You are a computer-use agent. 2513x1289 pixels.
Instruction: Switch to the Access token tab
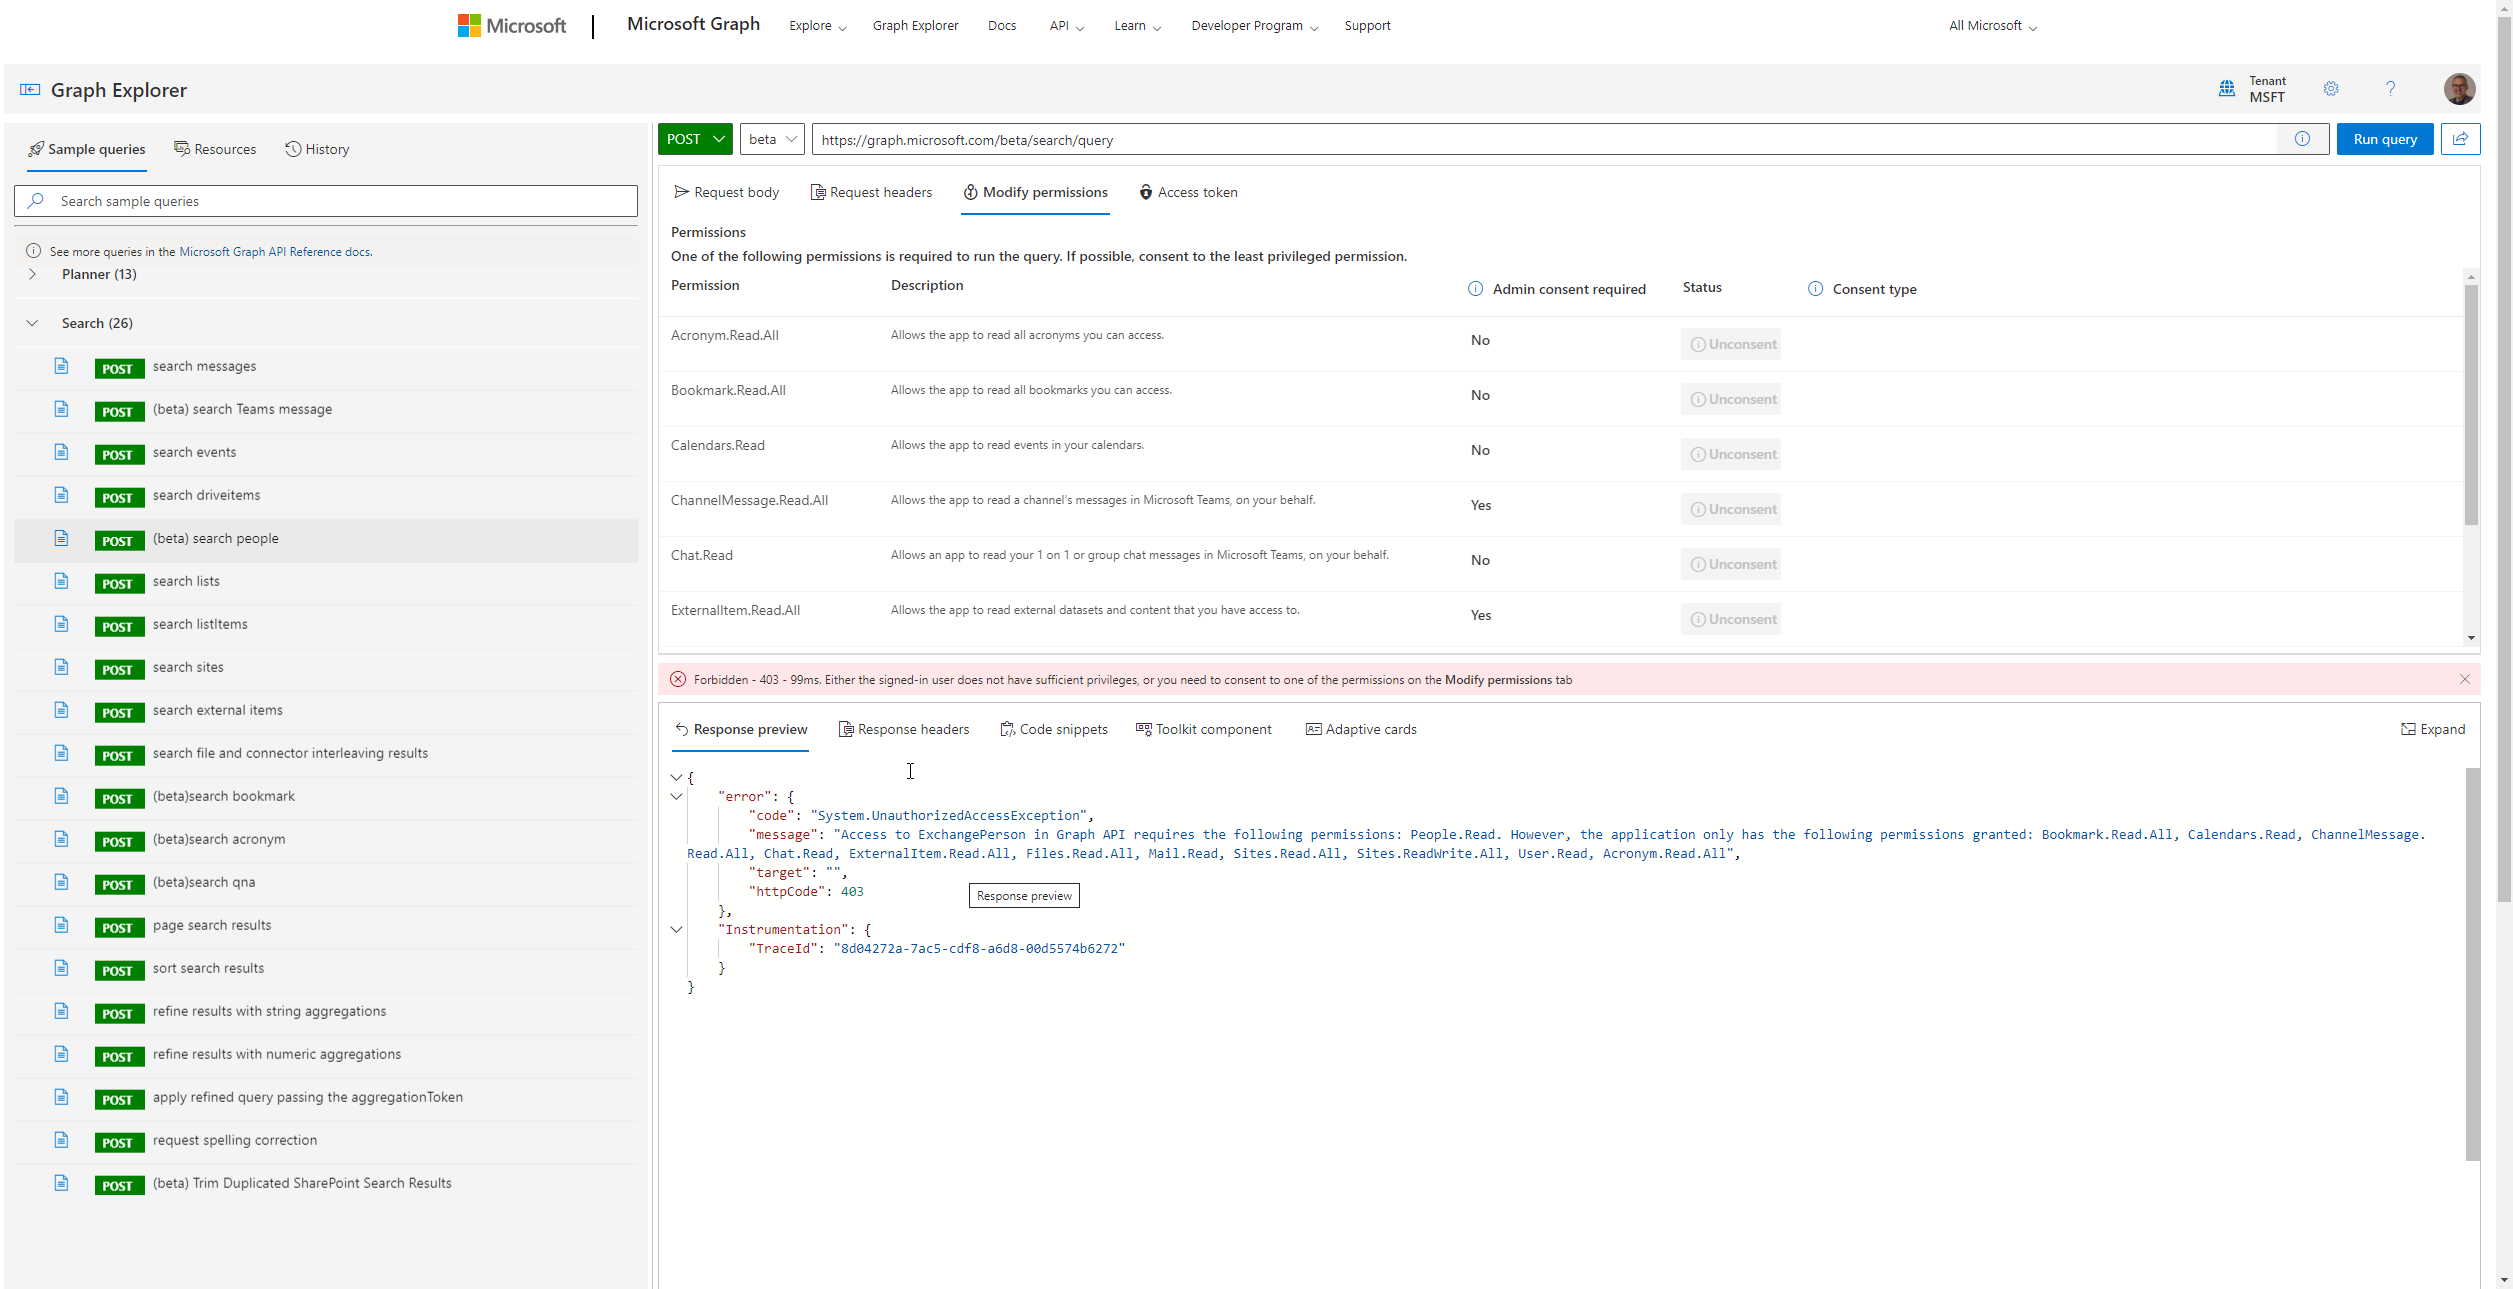1189,192
